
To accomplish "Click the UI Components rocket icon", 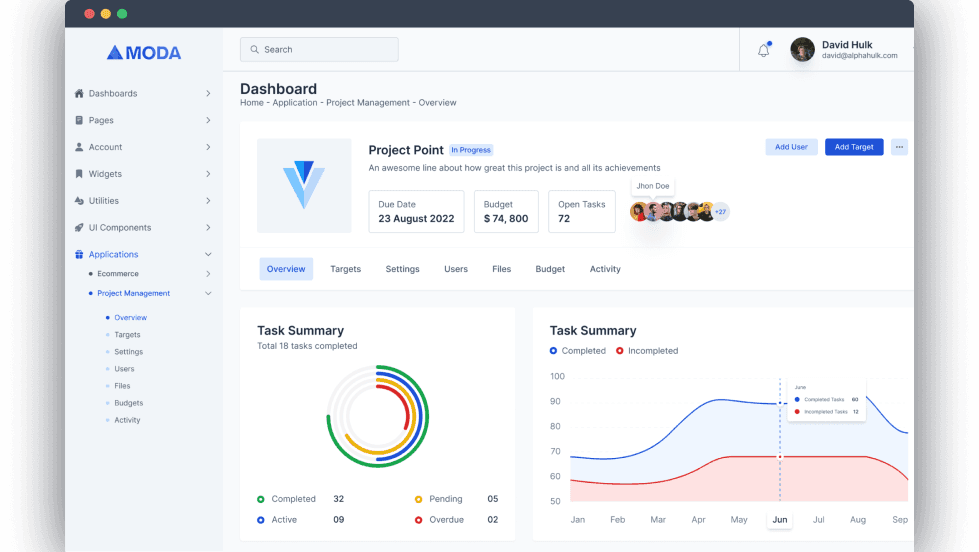I will (x=79, y=227).
